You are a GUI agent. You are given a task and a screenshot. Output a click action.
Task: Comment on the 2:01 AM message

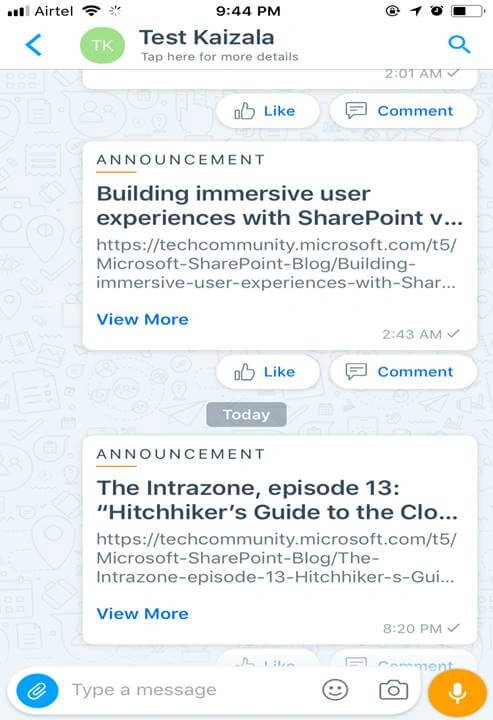pos(403,111)
